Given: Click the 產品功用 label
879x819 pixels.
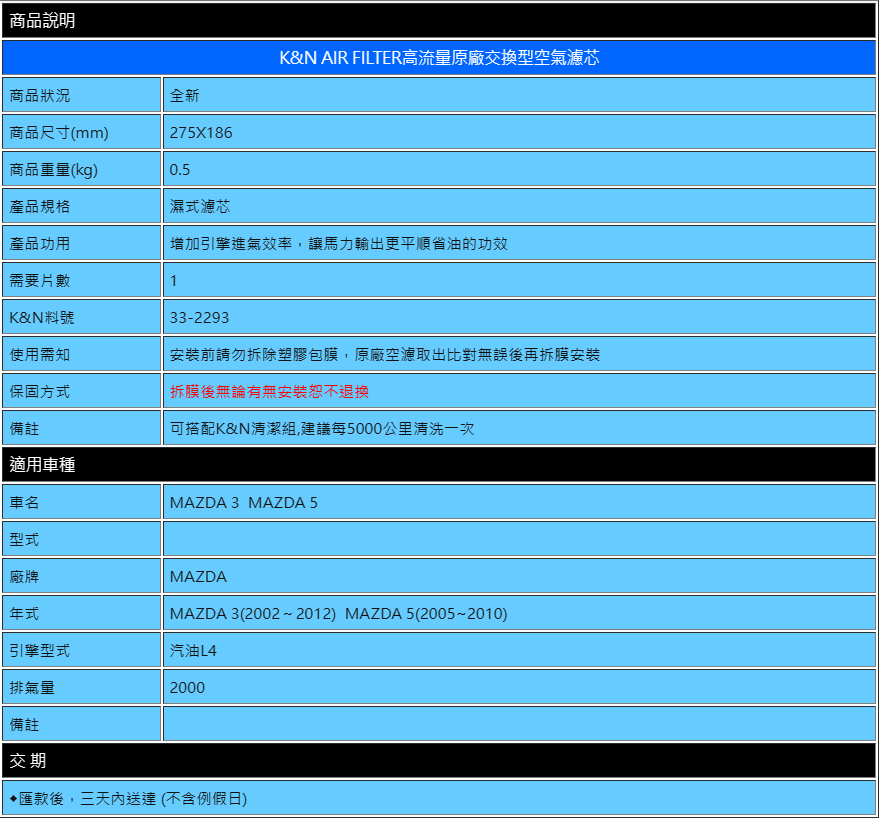Looking at the screenshot, I should click(x=40, y=244).
